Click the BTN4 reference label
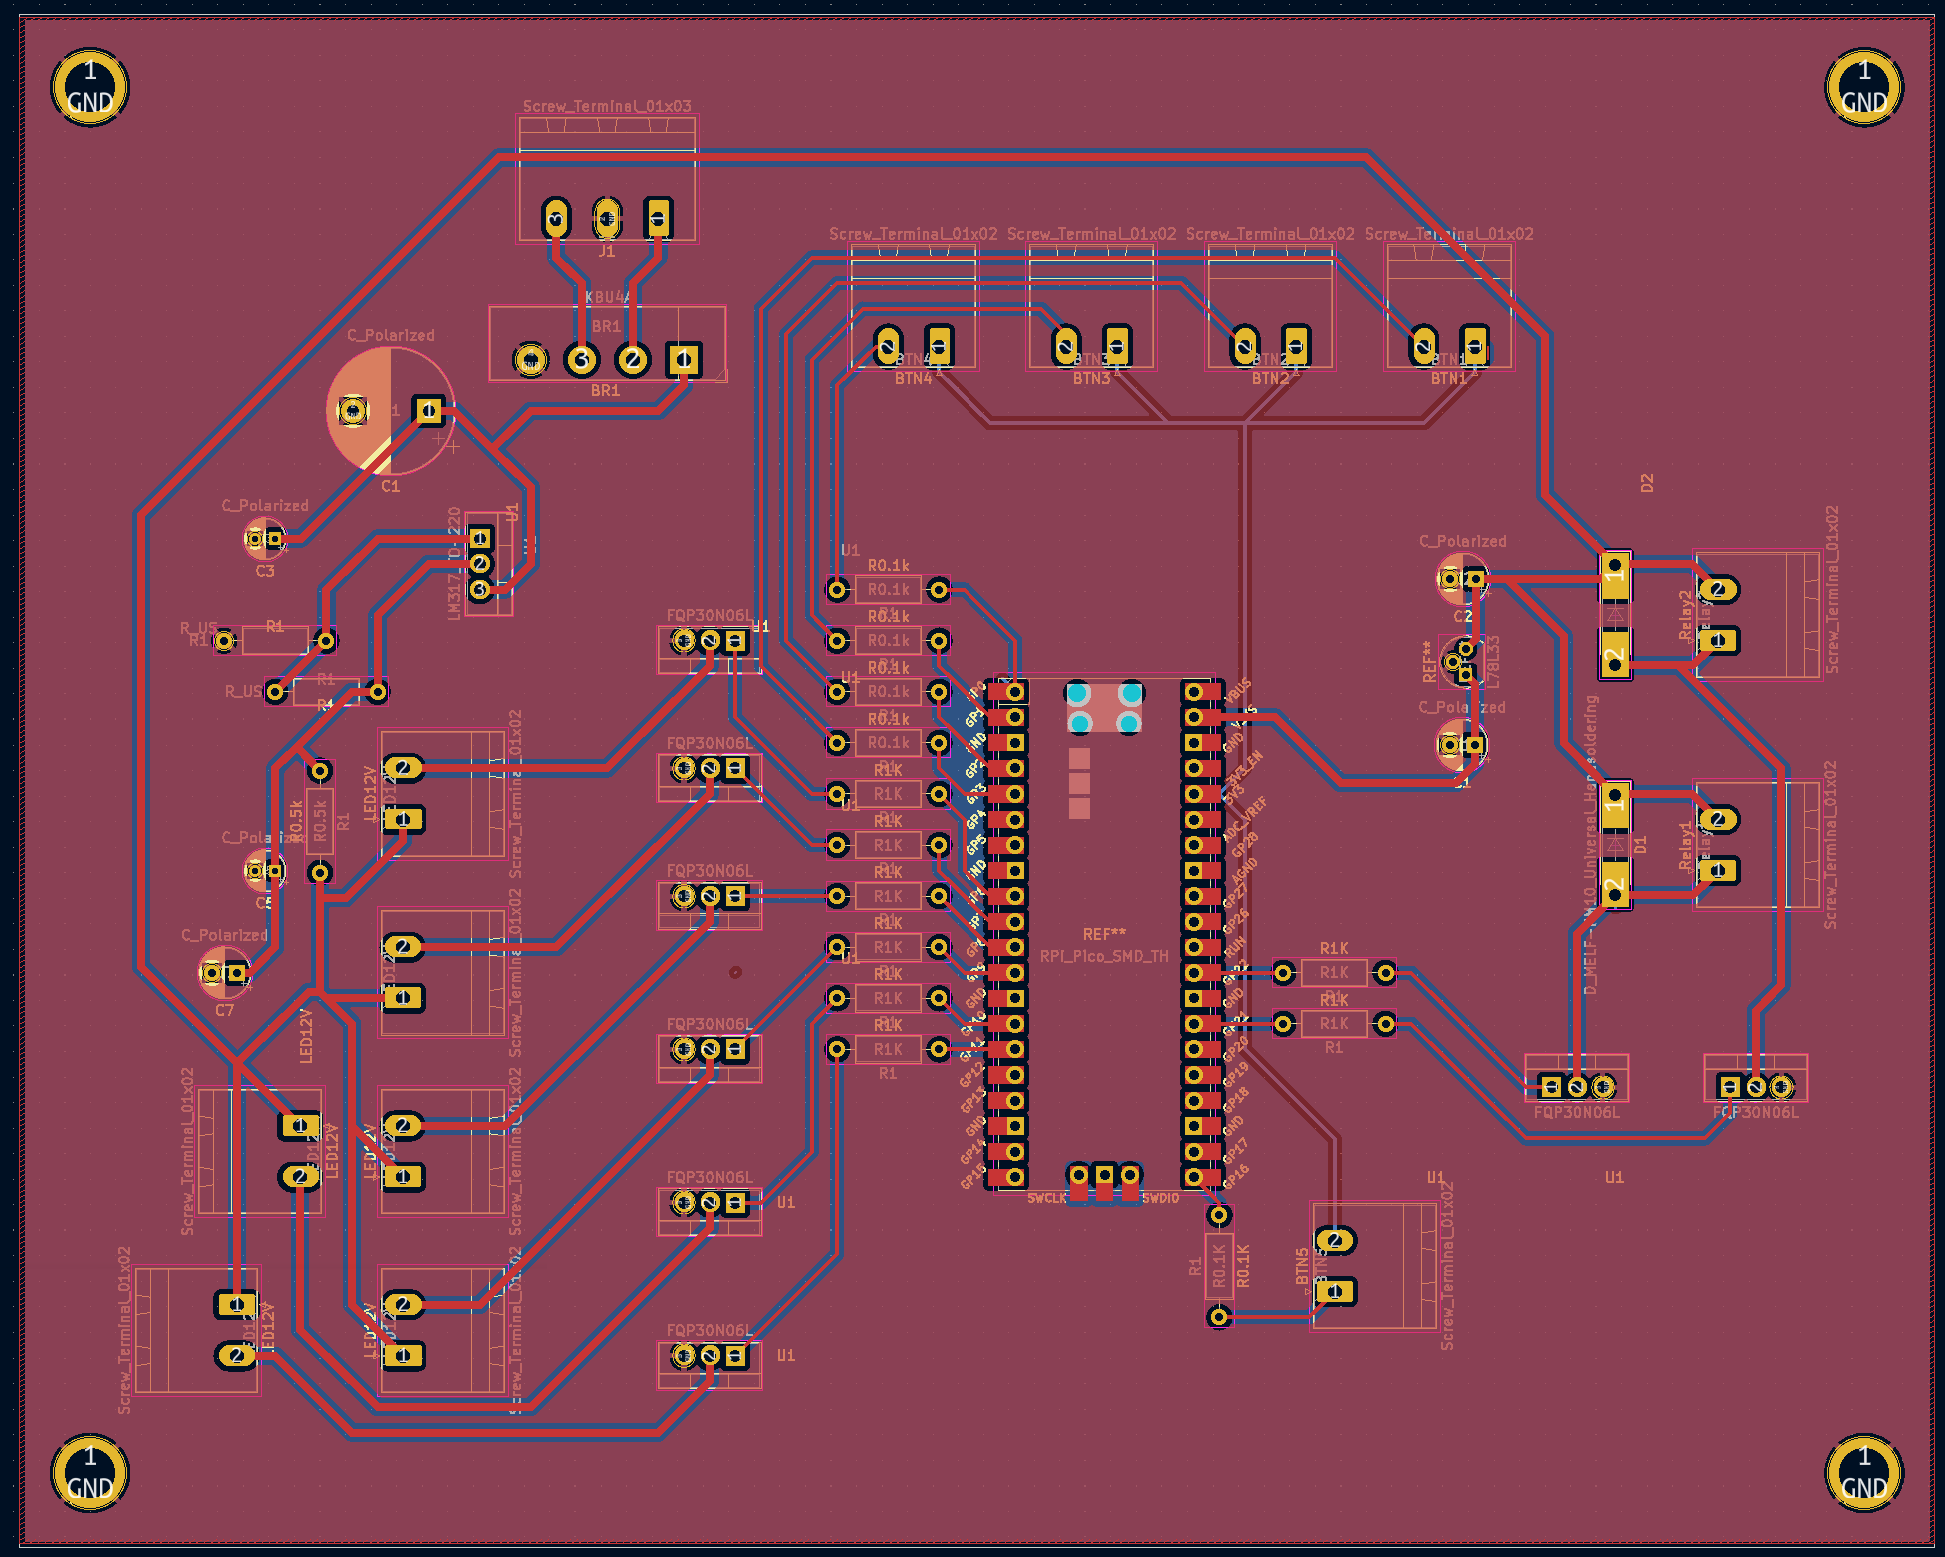The height and width of the screenshot is (1557, 1945). pyautogui.click(x=913, y=379)
